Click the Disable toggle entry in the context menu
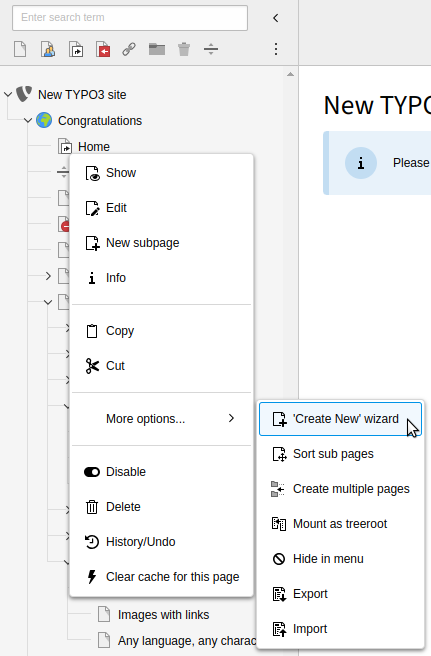Screen dimensions: 431x656 162,472
